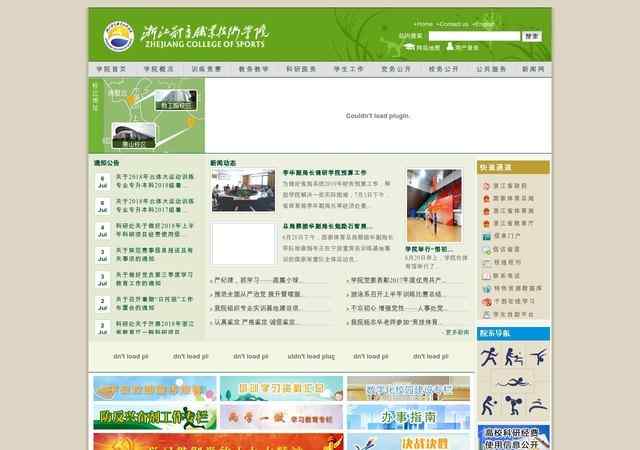Click the Zhejiang College of Sports round logo

119,36
